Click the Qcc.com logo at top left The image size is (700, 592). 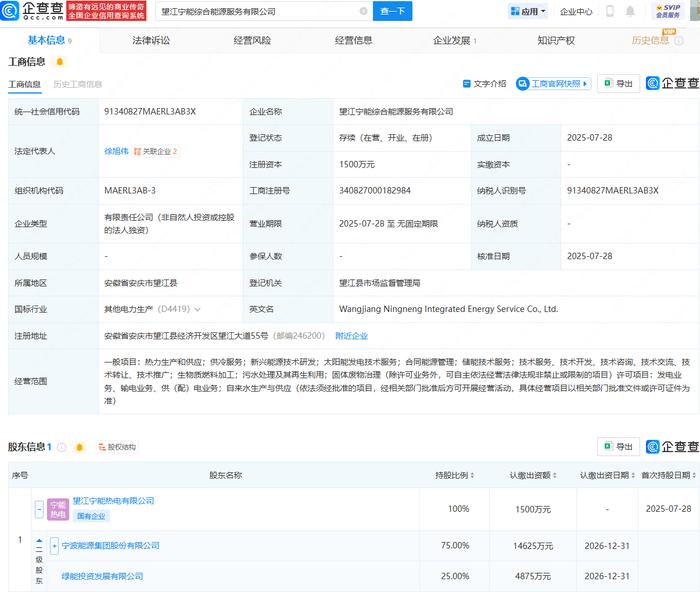click(32, 11)
